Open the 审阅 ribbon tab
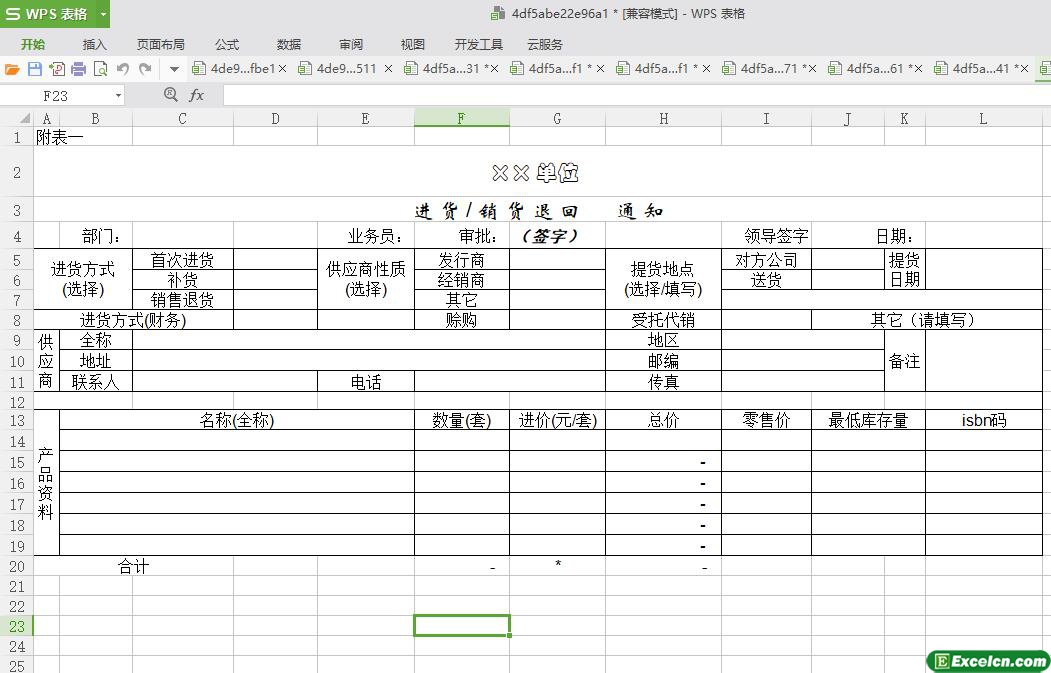The image size is (1051, 673). [351, 44]
